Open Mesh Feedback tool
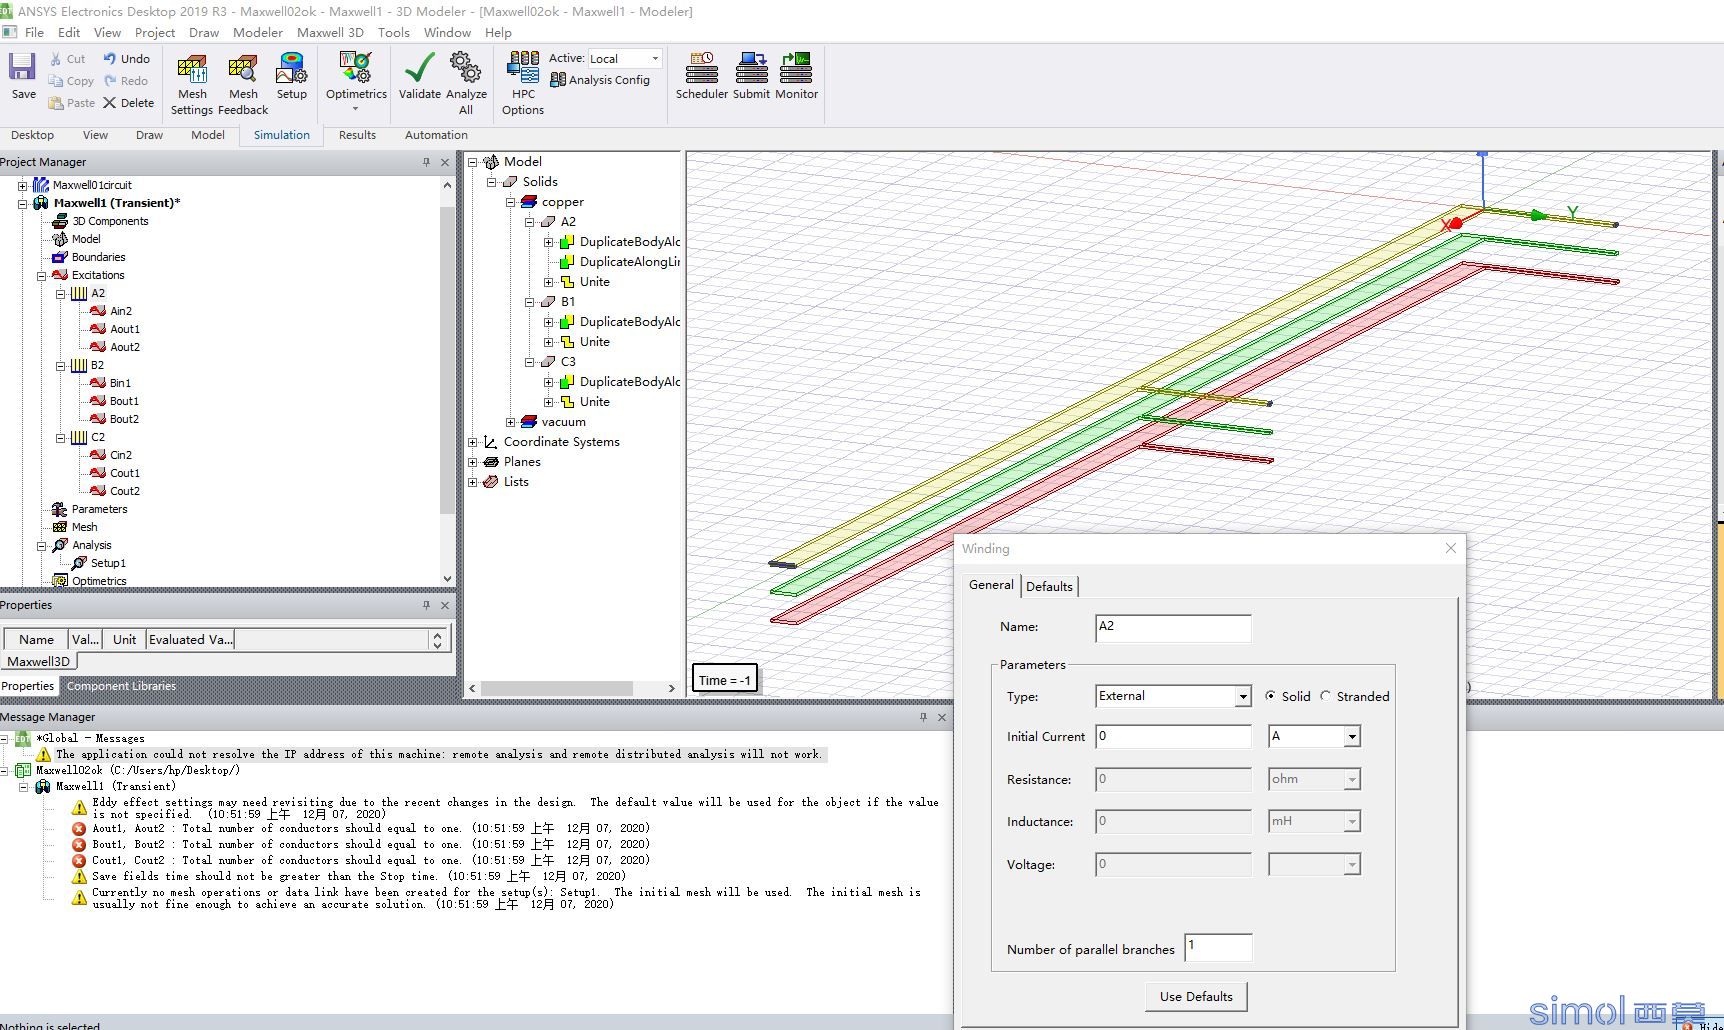 point(243,85)
